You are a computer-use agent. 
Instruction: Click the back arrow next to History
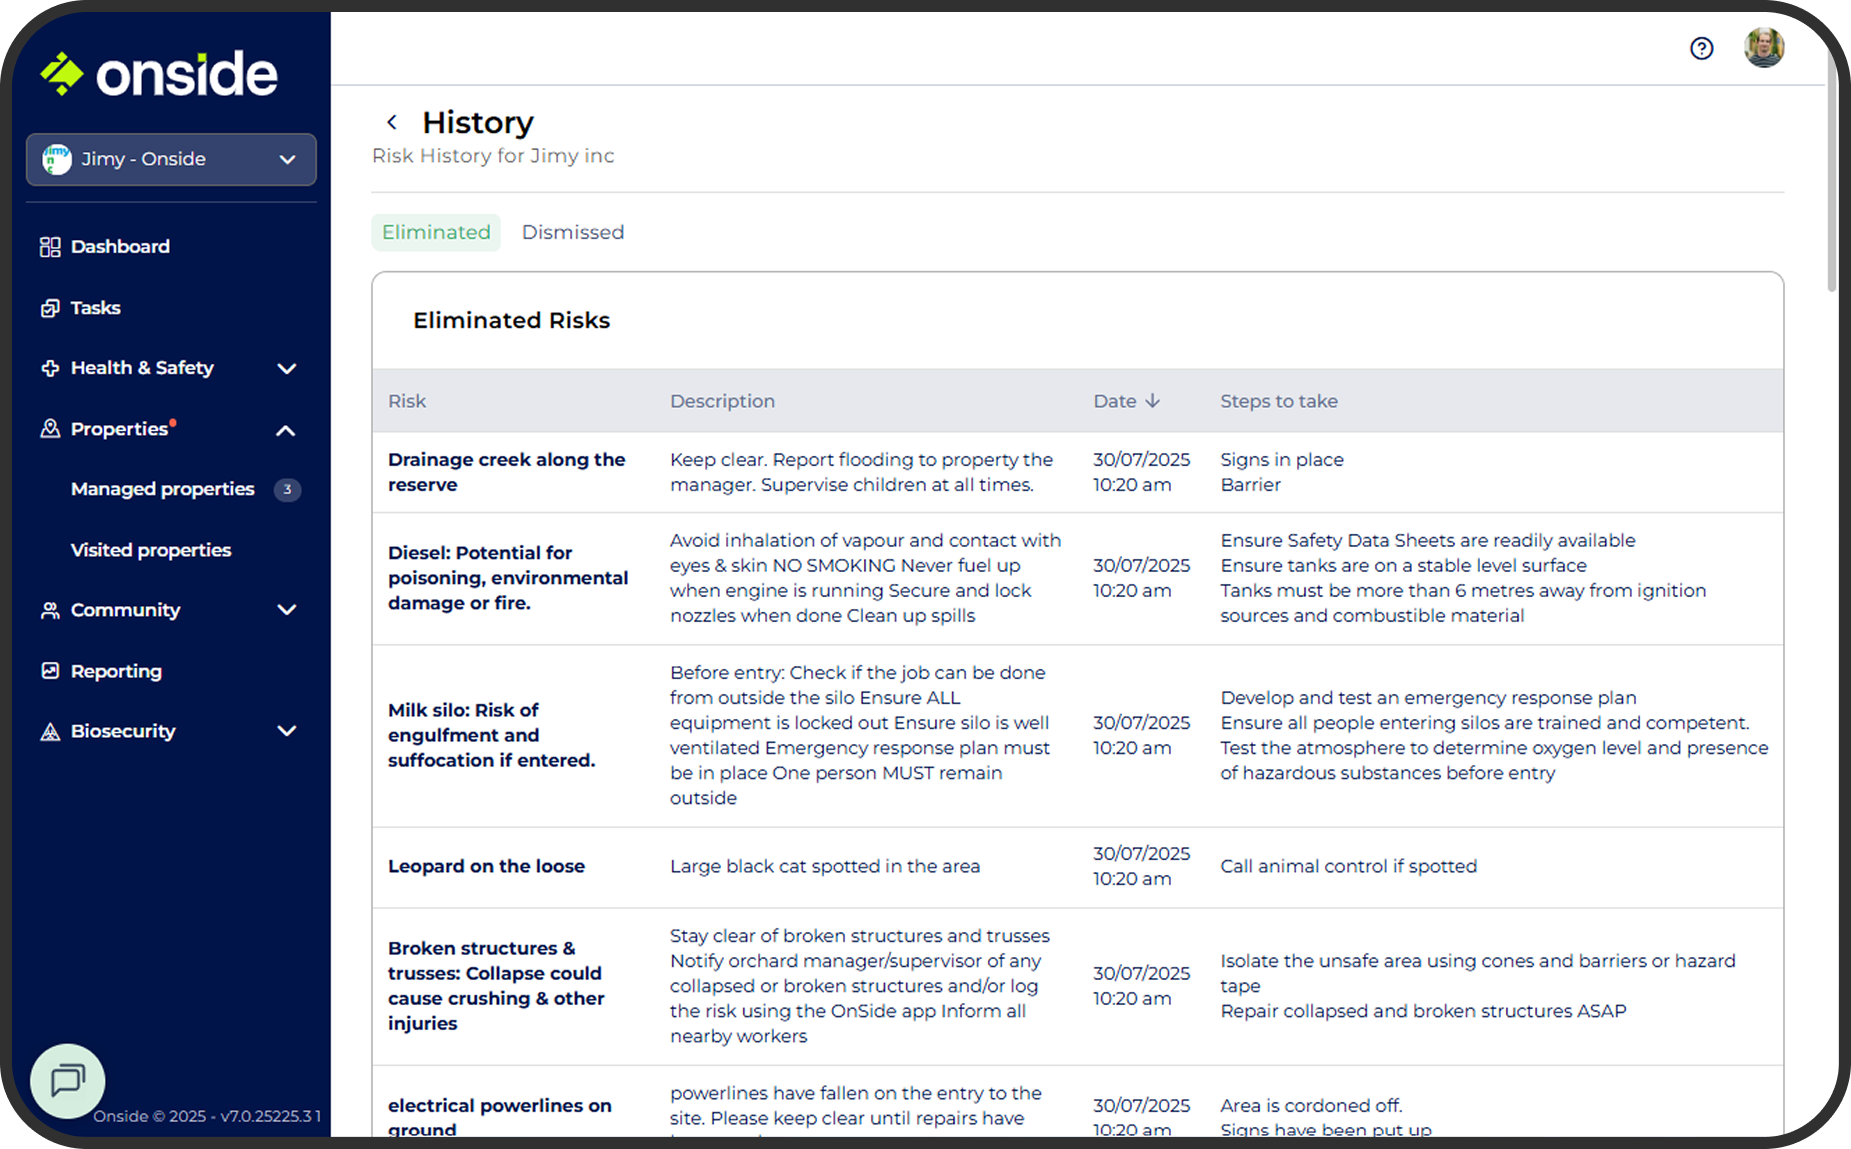click(x=391, y=121)
